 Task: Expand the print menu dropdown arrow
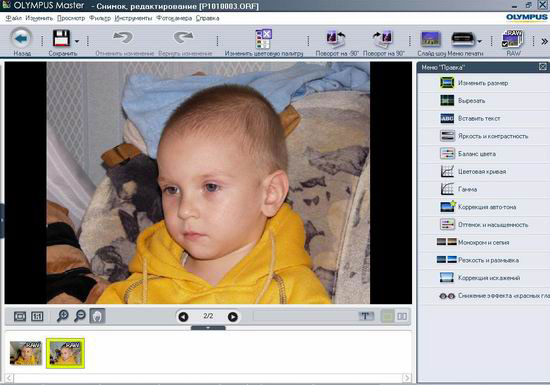coord(479,41)
